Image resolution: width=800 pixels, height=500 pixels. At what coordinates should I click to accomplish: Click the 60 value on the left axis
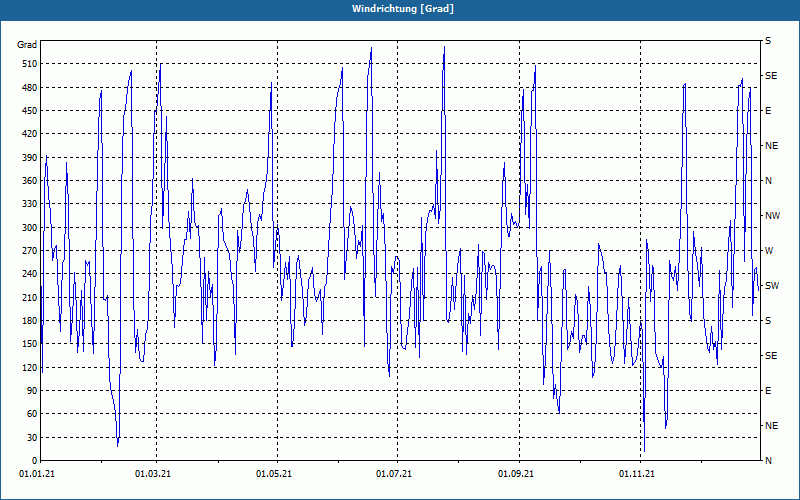[x=32, y=413]
